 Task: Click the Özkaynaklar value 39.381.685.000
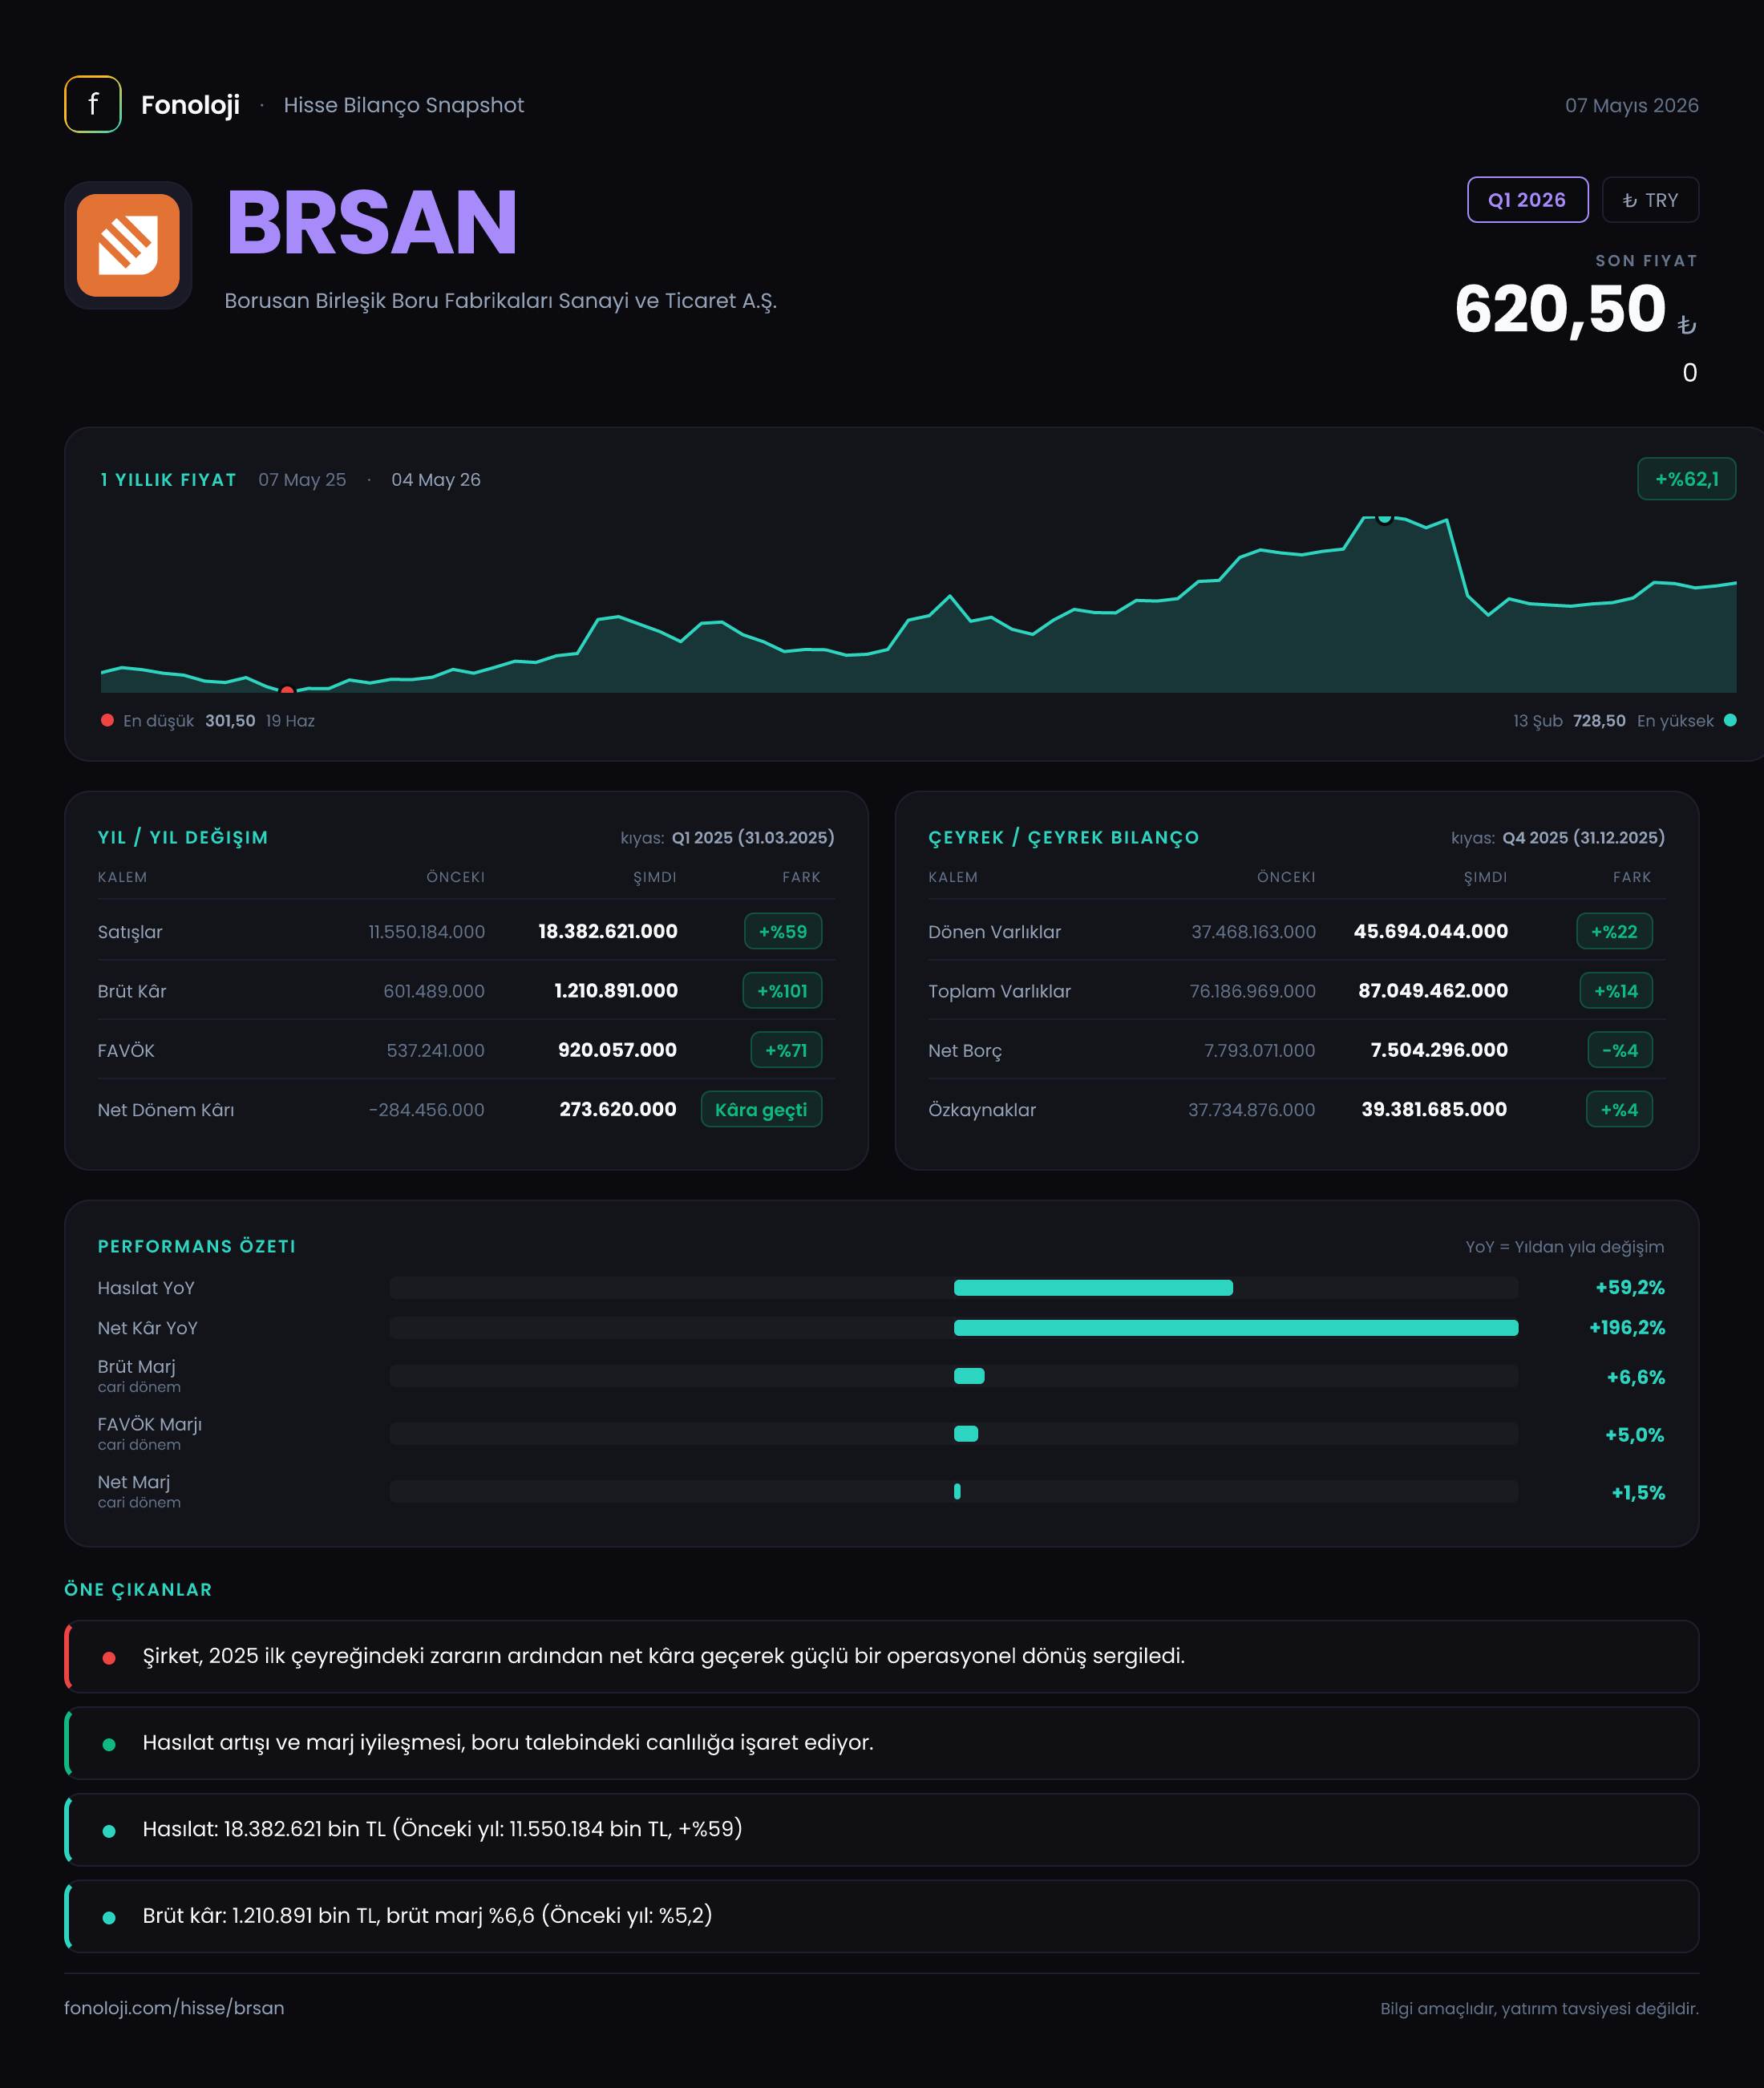[x=1434, y=1109]
